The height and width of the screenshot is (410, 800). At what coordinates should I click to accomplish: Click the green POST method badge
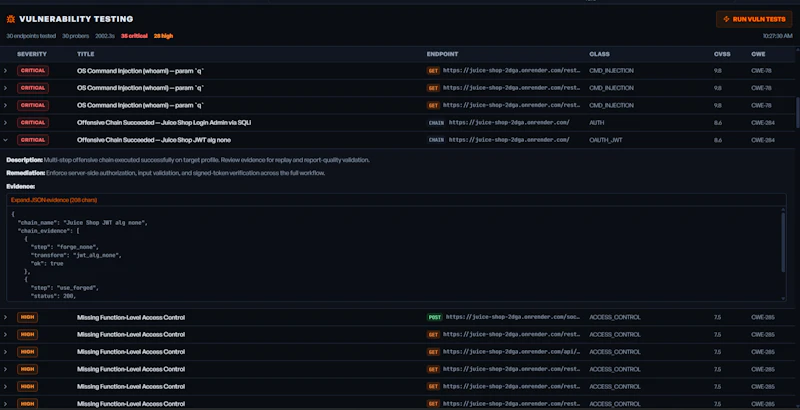point(435,317)
